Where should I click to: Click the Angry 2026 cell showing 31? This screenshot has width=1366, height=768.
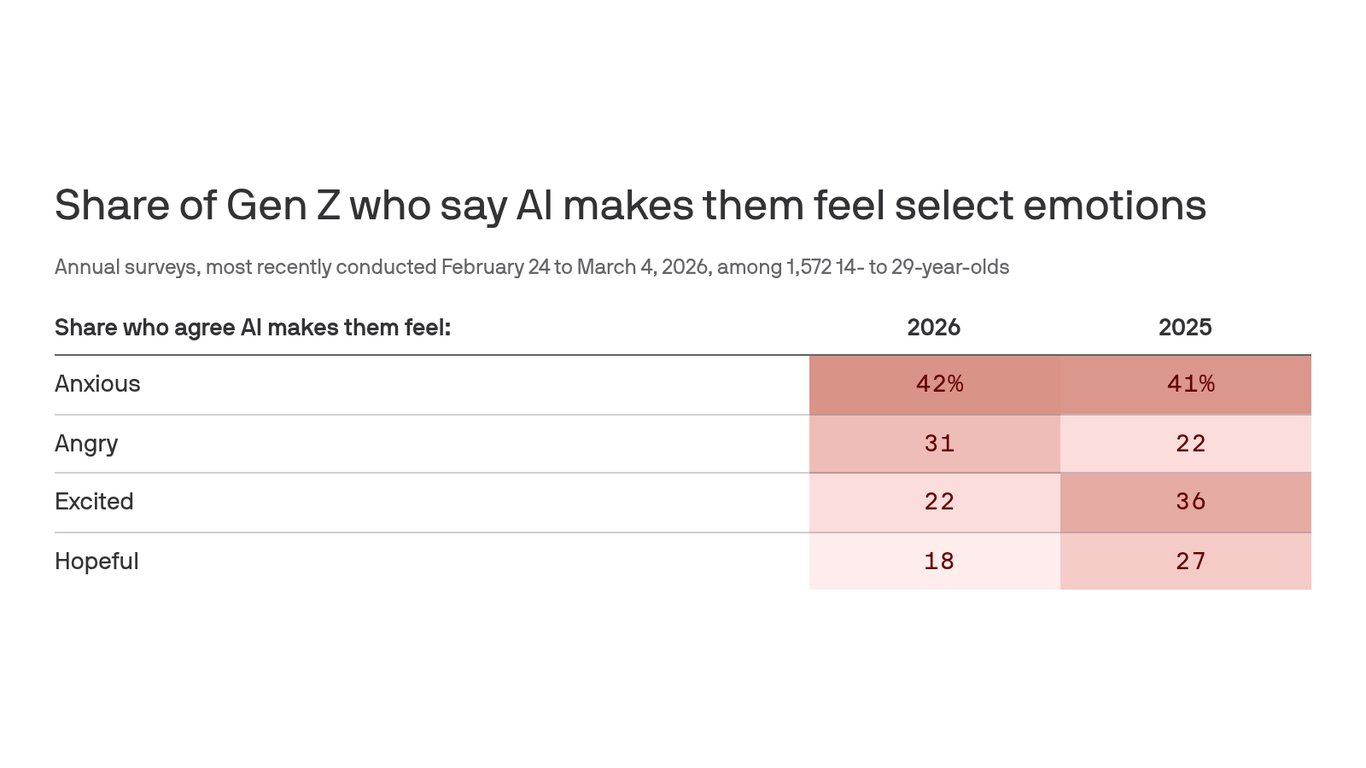tap(939, 443)
